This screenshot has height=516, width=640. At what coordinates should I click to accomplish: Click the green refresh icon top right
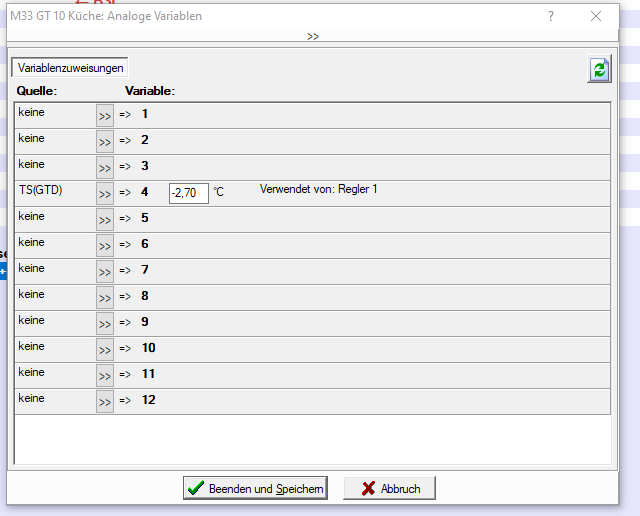(598, 69)
